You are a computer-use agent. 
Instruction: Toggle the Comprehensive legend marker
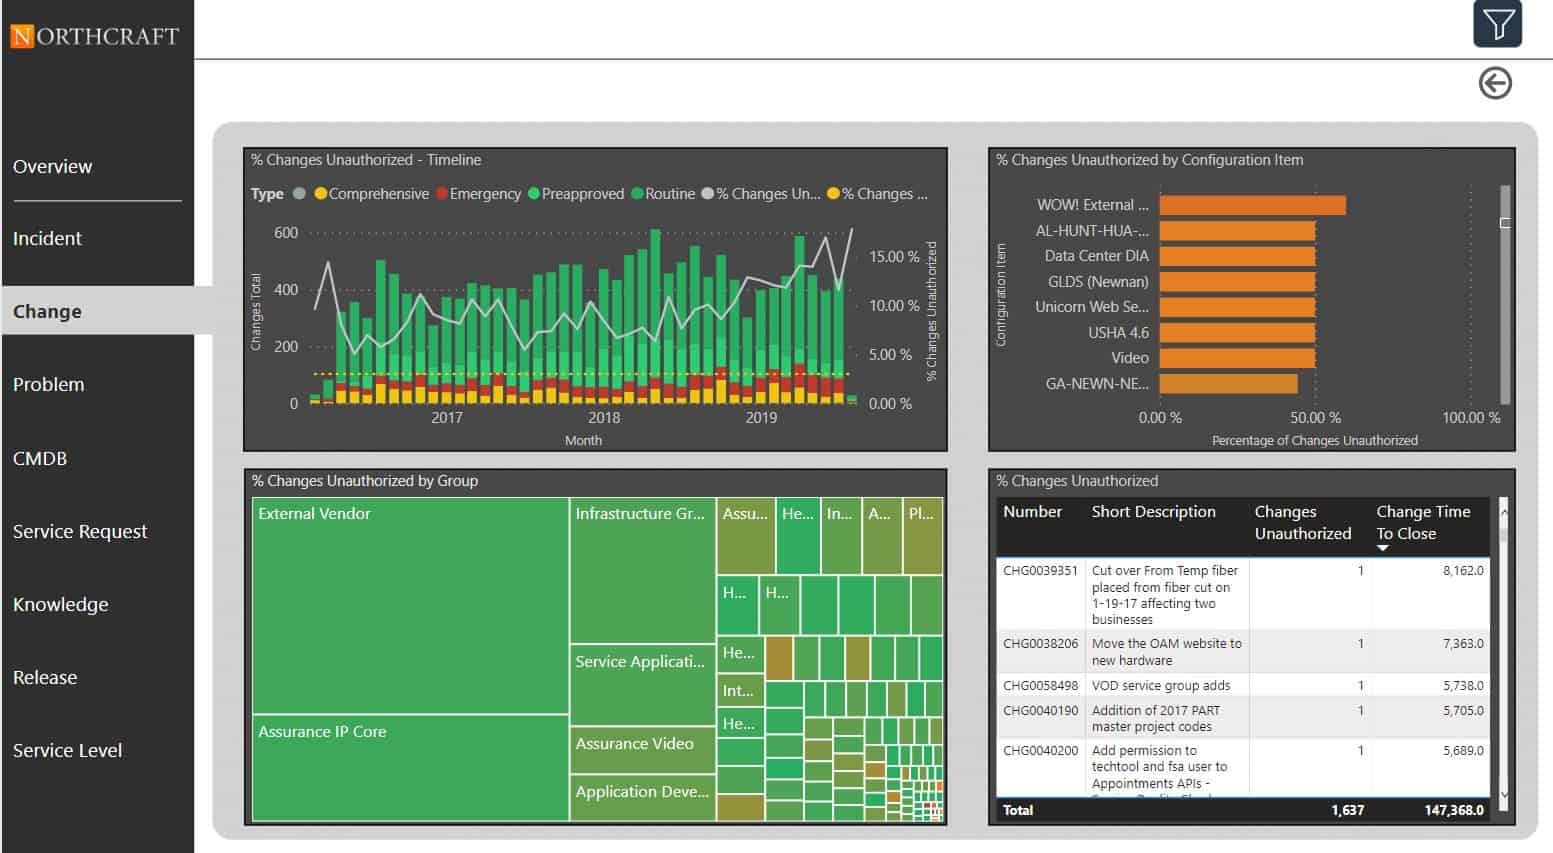[321, 194]
